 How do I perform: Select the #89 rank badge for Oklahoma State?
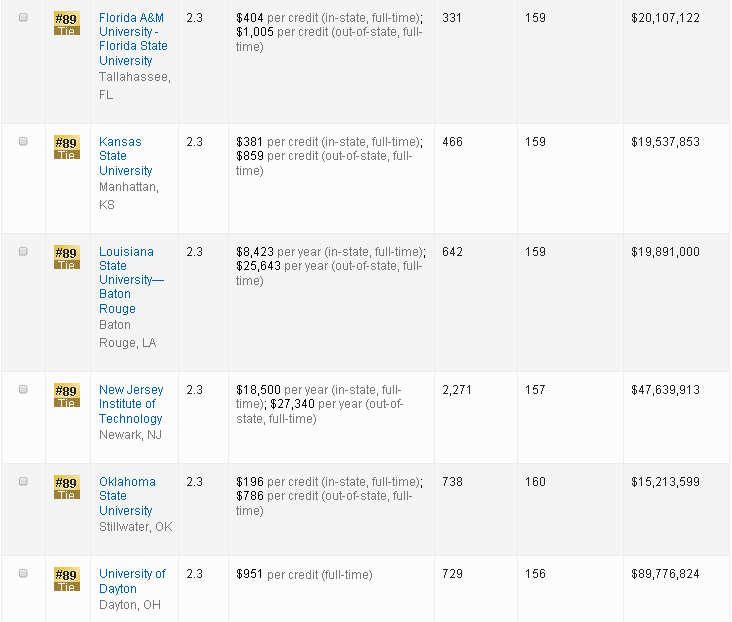(66, 487)
